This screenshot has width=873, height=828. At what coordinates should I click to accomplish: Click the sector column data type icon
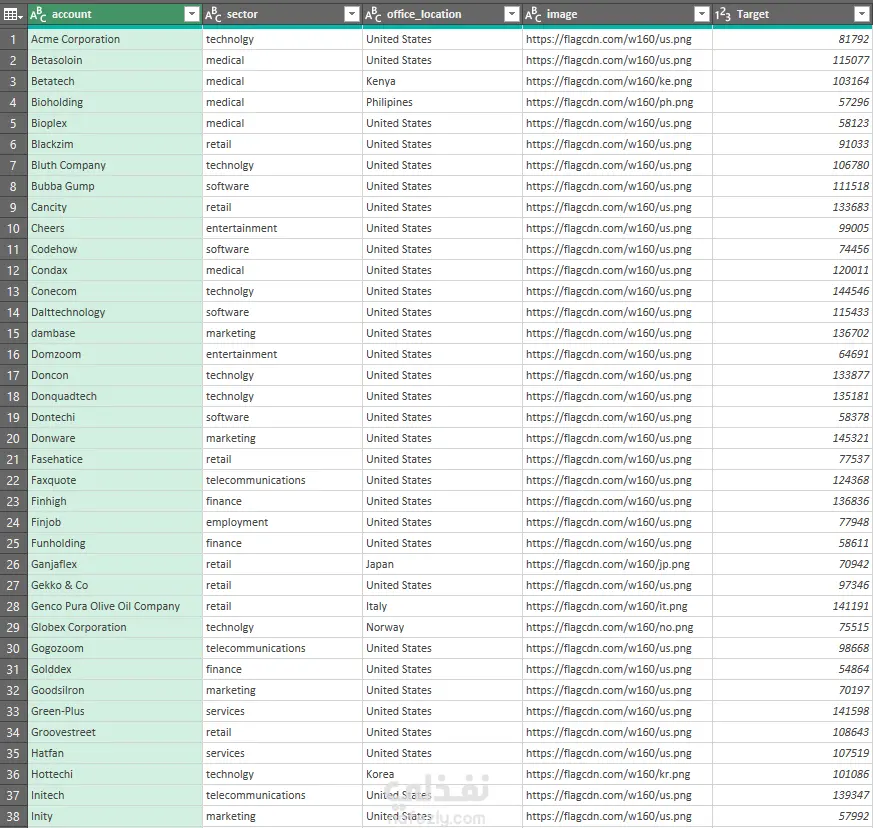213,14
